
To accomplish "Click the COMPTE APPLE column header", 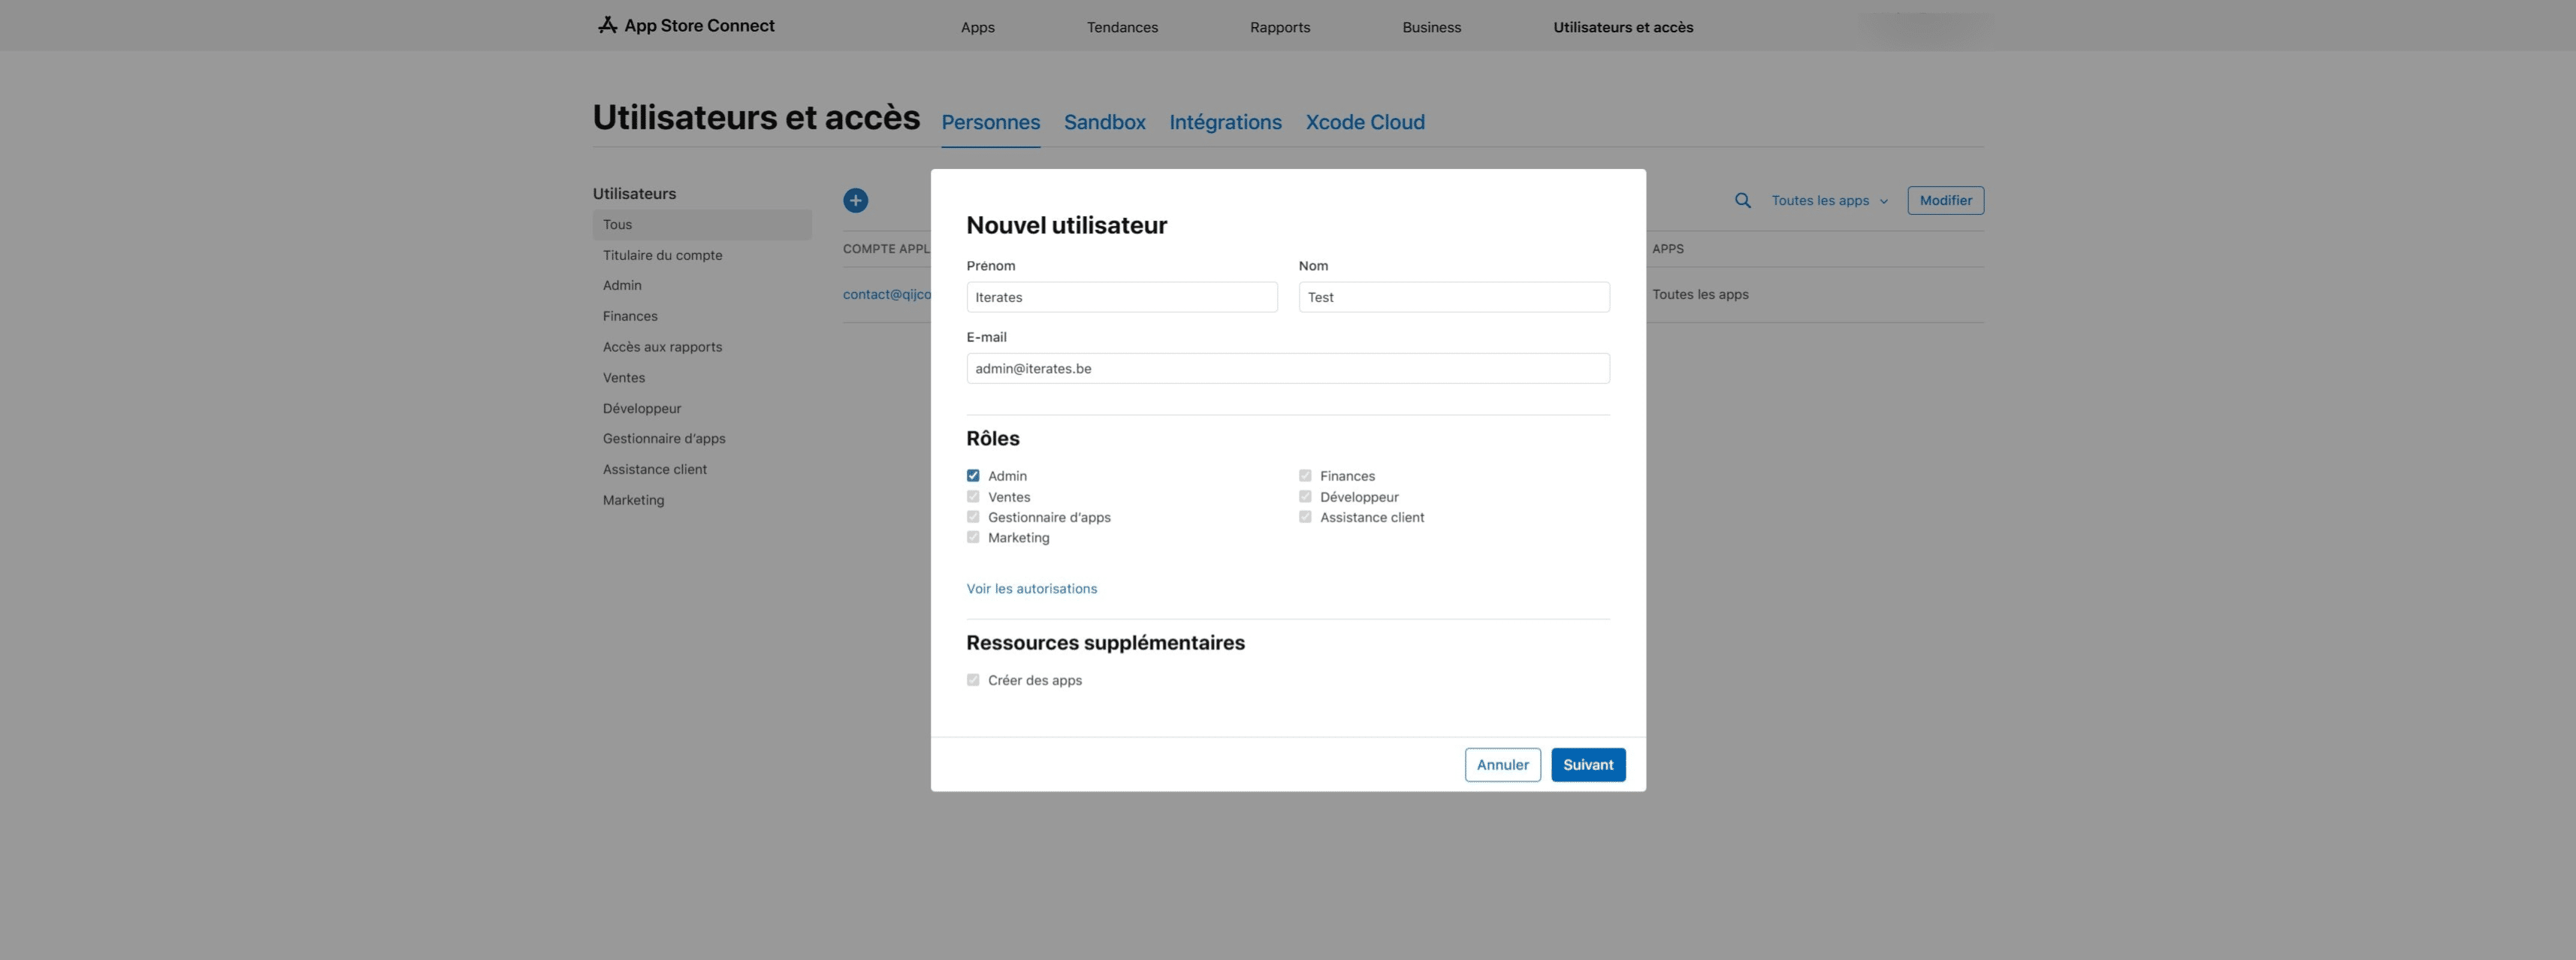I will 887,249.
